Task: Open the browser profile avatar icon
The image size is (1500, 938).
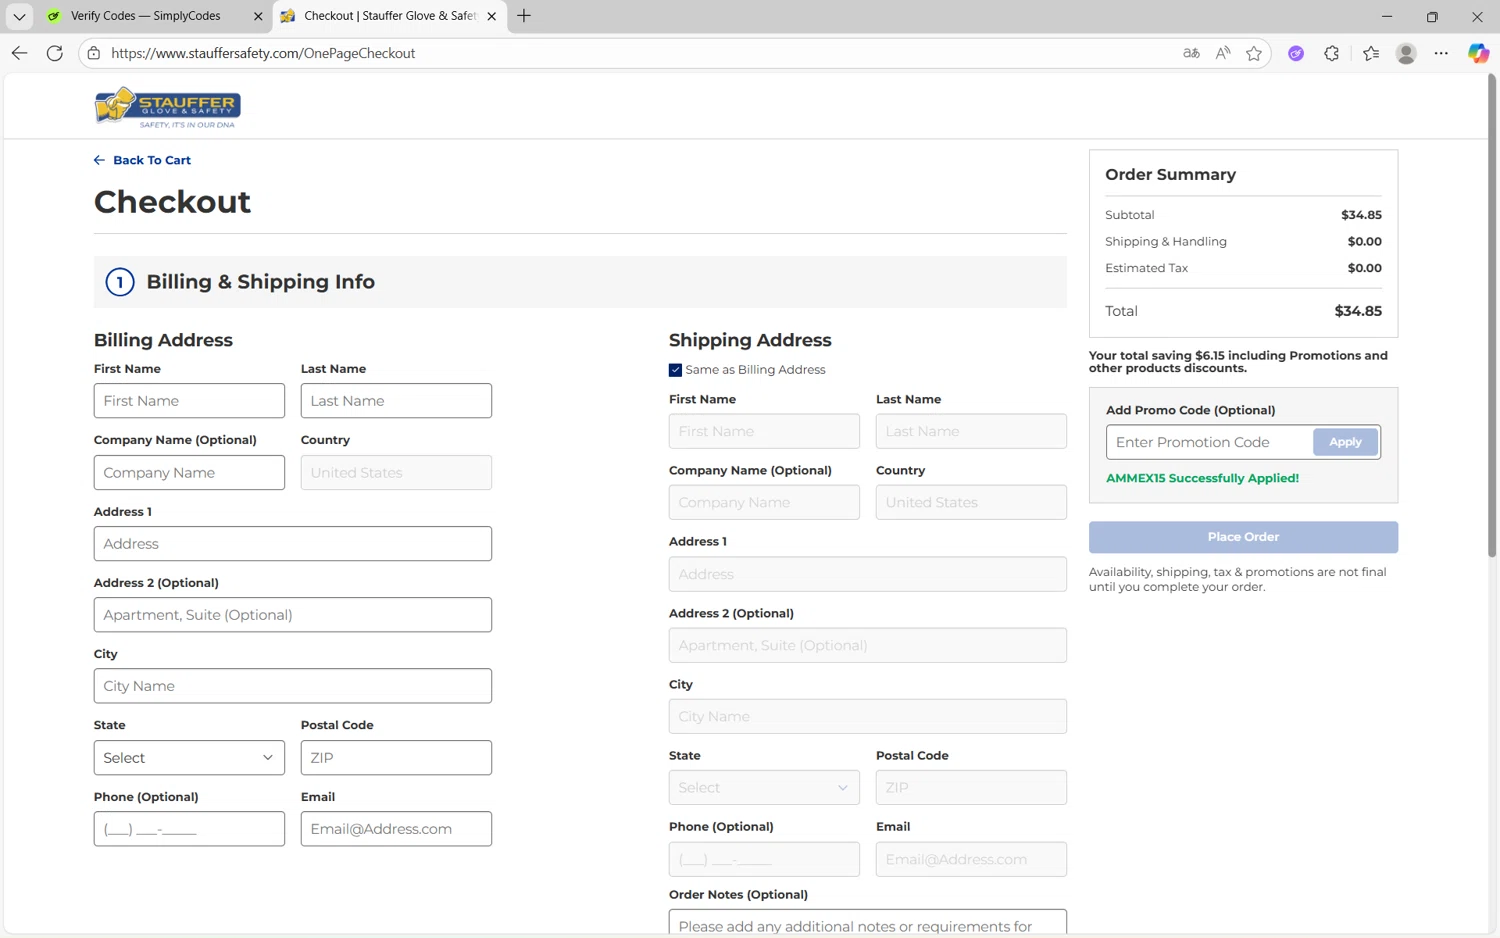Action: coord(1405,53)
